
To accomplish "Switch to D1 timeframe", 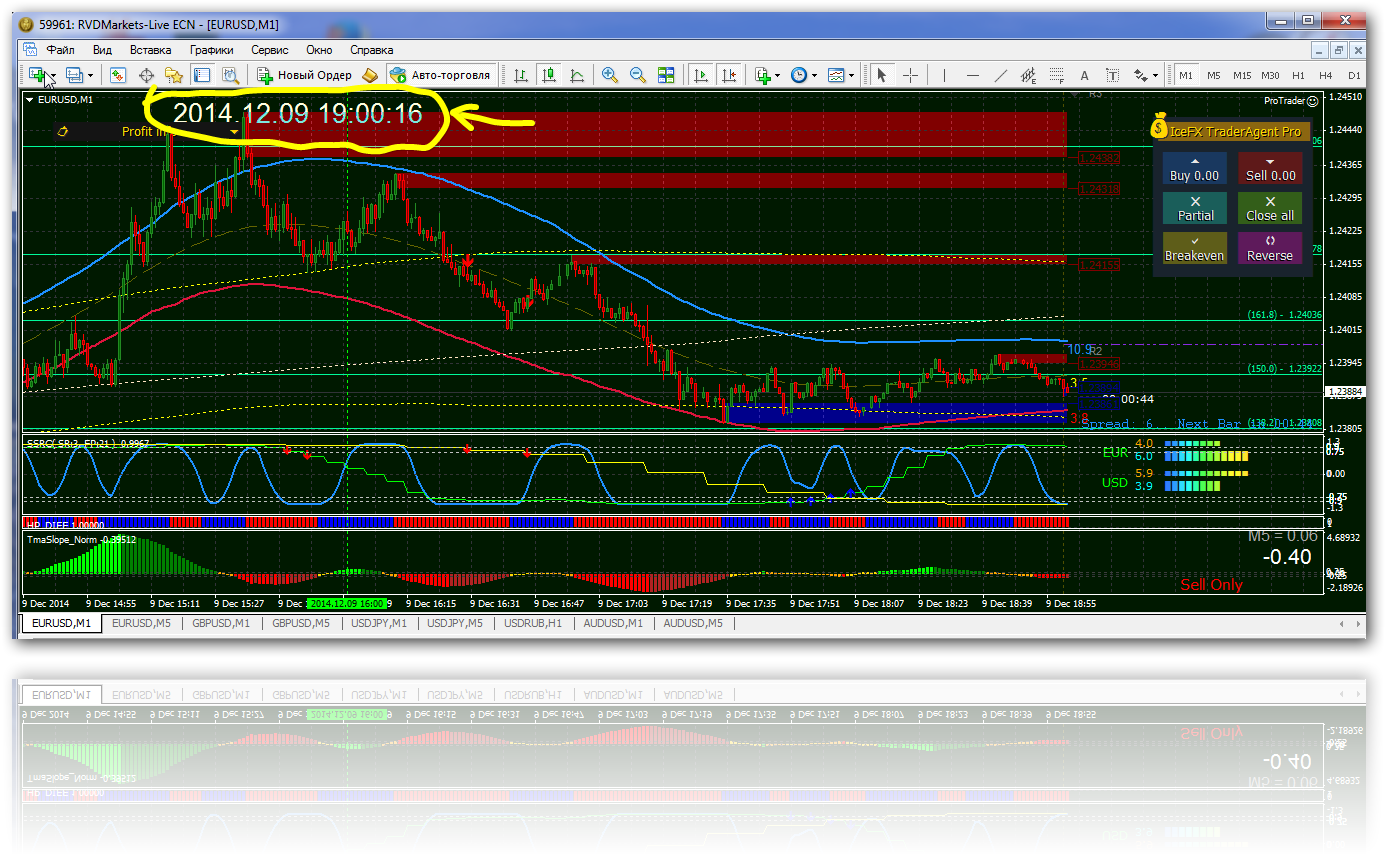I will [x=1354, y=75].
